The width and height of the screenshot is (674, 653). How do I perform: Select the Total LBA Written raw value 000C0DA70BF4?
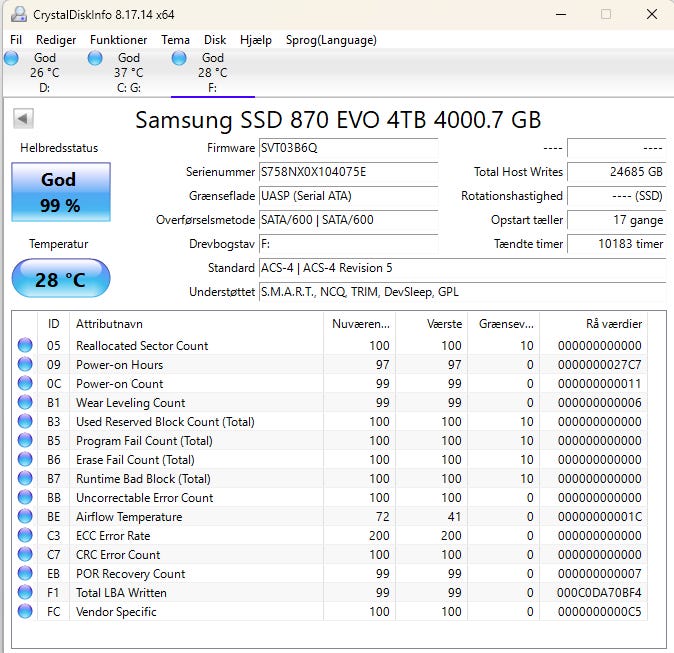coord(599,592)
